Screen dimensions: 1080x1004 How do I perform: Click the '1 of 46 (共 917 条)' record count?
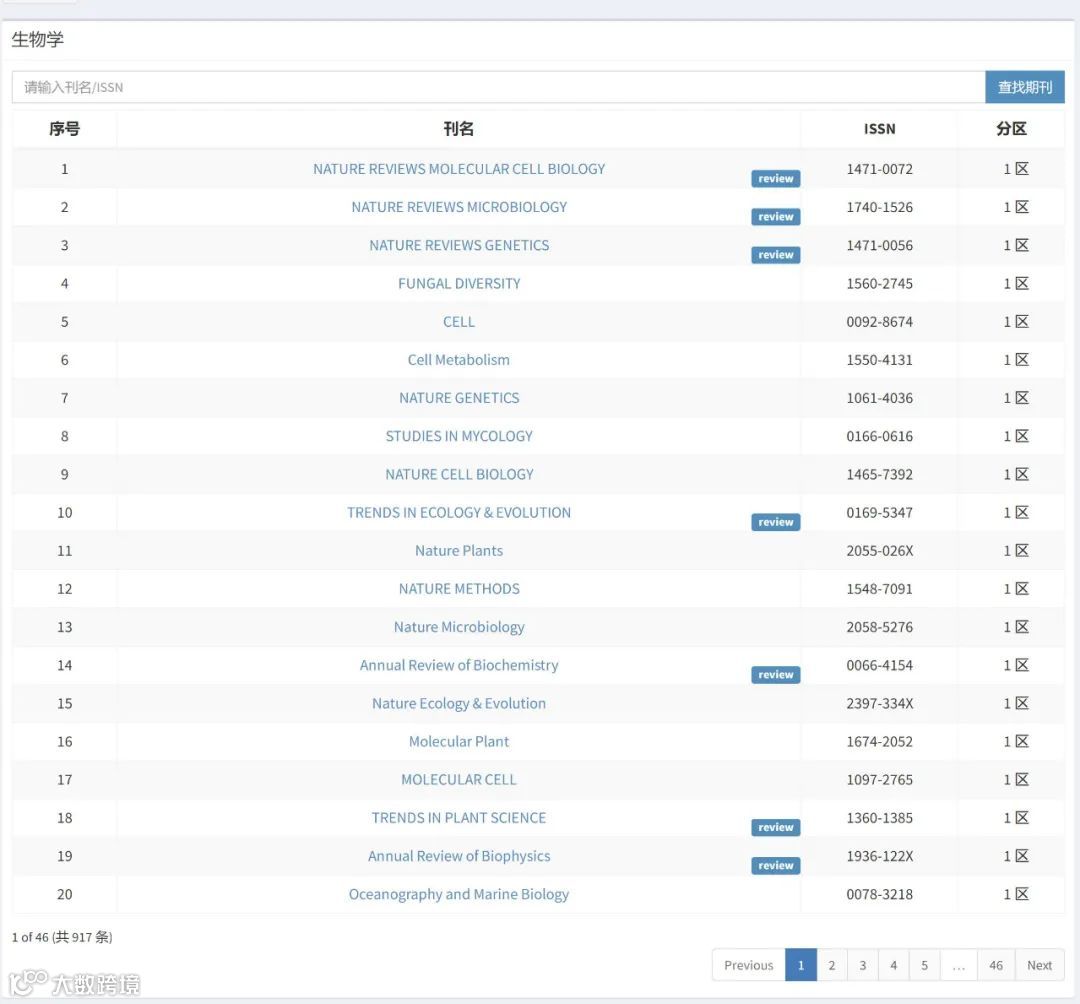pyautogui.click(x=62, y=937)
